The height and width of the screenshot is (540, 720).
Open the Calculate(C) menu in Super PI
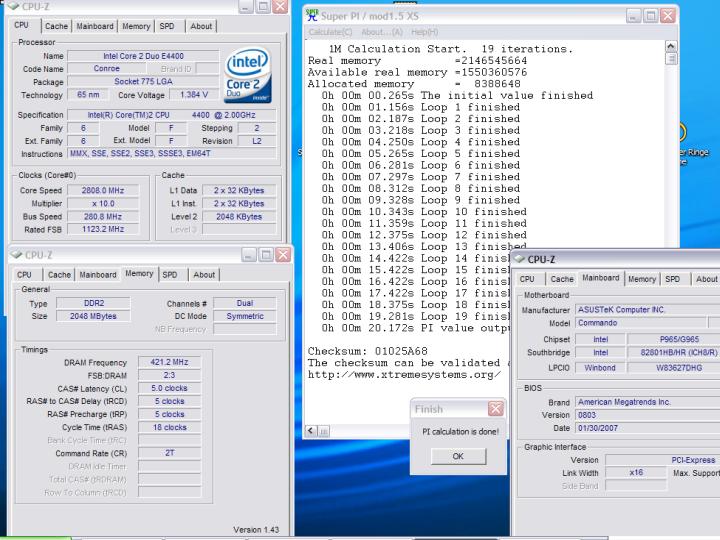pyautogui.click(x=331, y=32)
